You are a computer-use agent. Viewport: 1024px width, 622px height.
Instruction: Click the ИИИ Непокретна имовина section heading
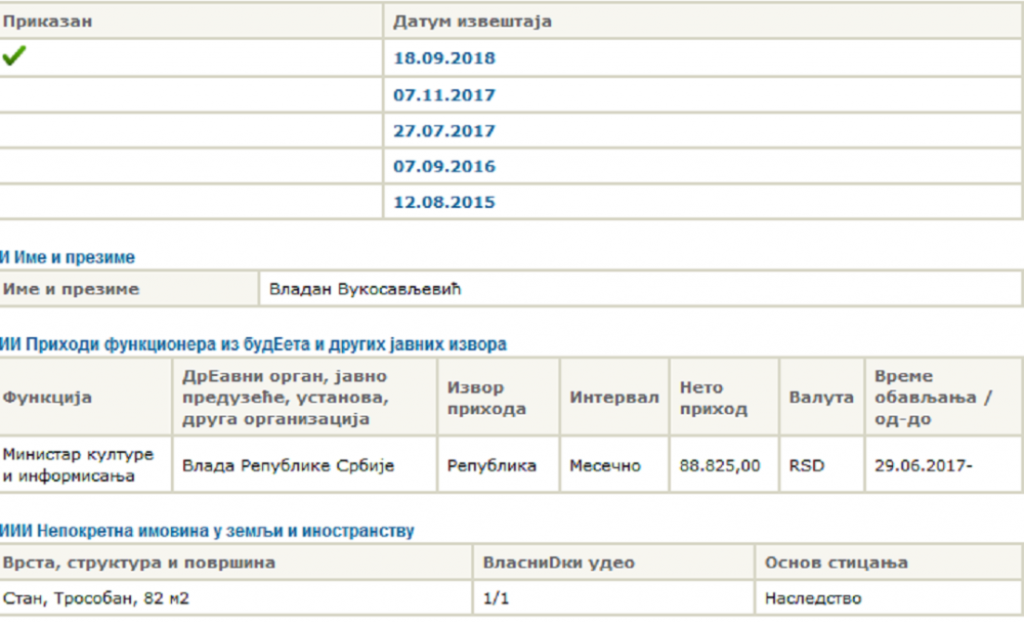coord(208,531)
